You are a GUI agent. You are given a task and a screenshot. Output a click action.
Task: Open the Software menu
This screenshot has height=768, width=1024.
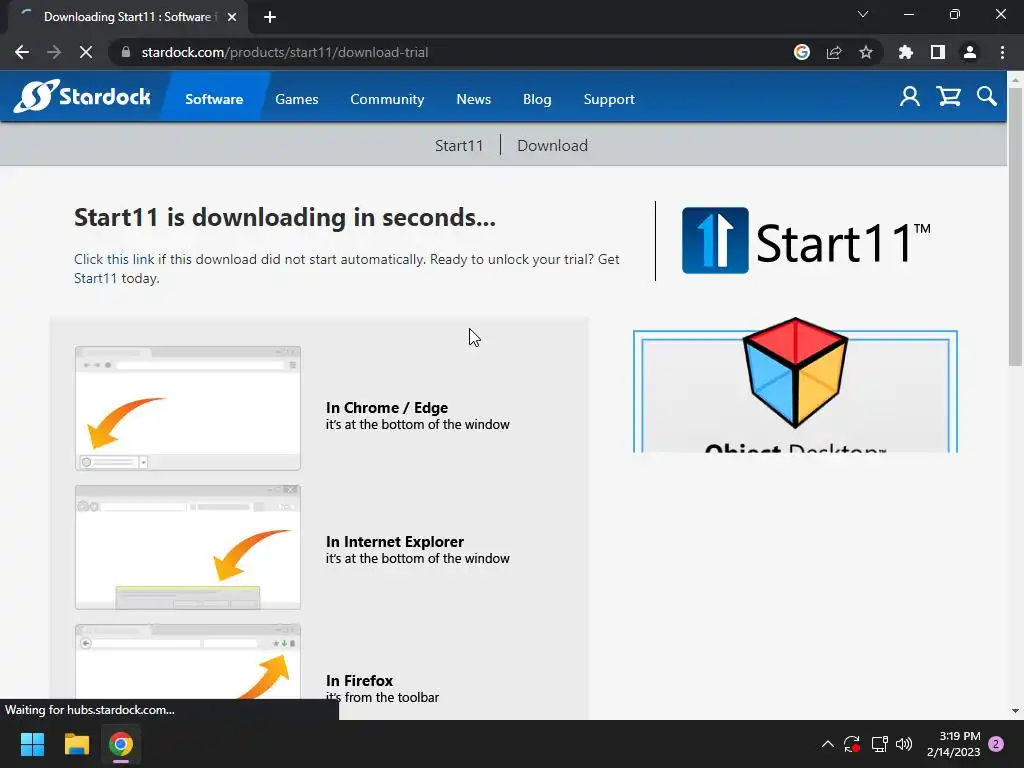(x=214, y=99)
